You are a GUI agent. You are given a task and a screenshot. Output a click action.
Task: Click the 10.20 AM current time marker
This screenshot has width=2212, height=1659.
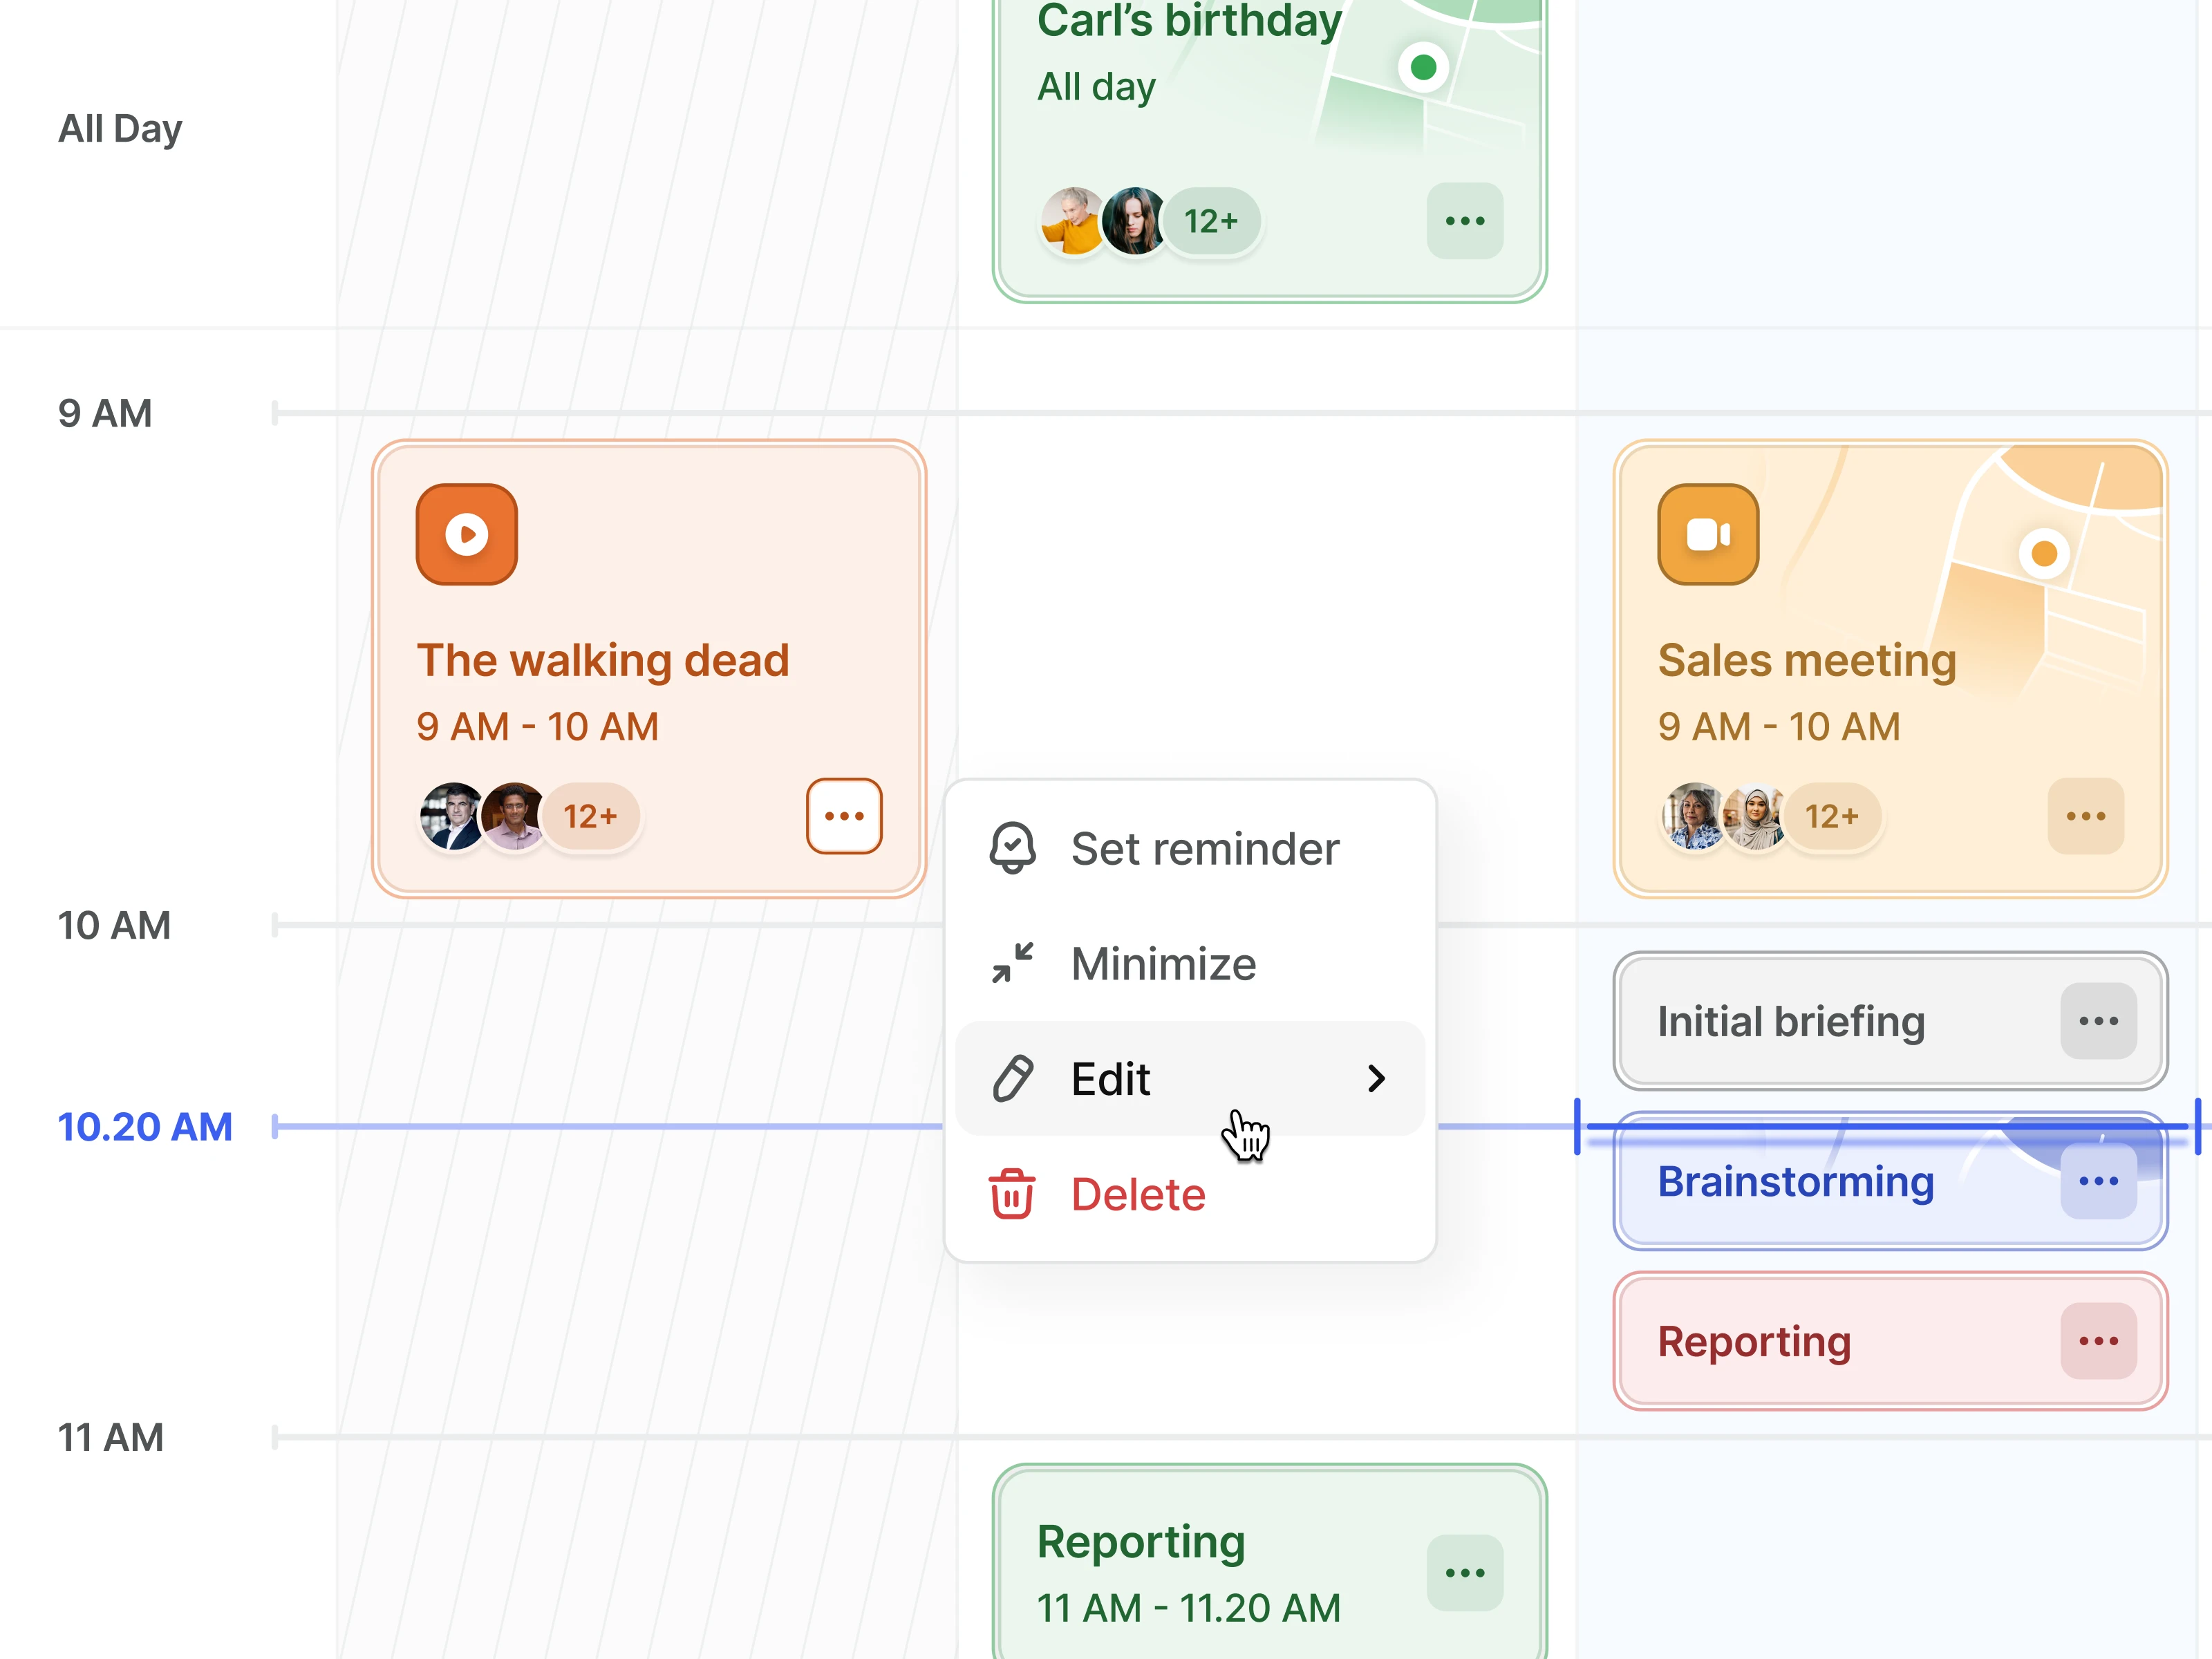(x=145, y=1127)
